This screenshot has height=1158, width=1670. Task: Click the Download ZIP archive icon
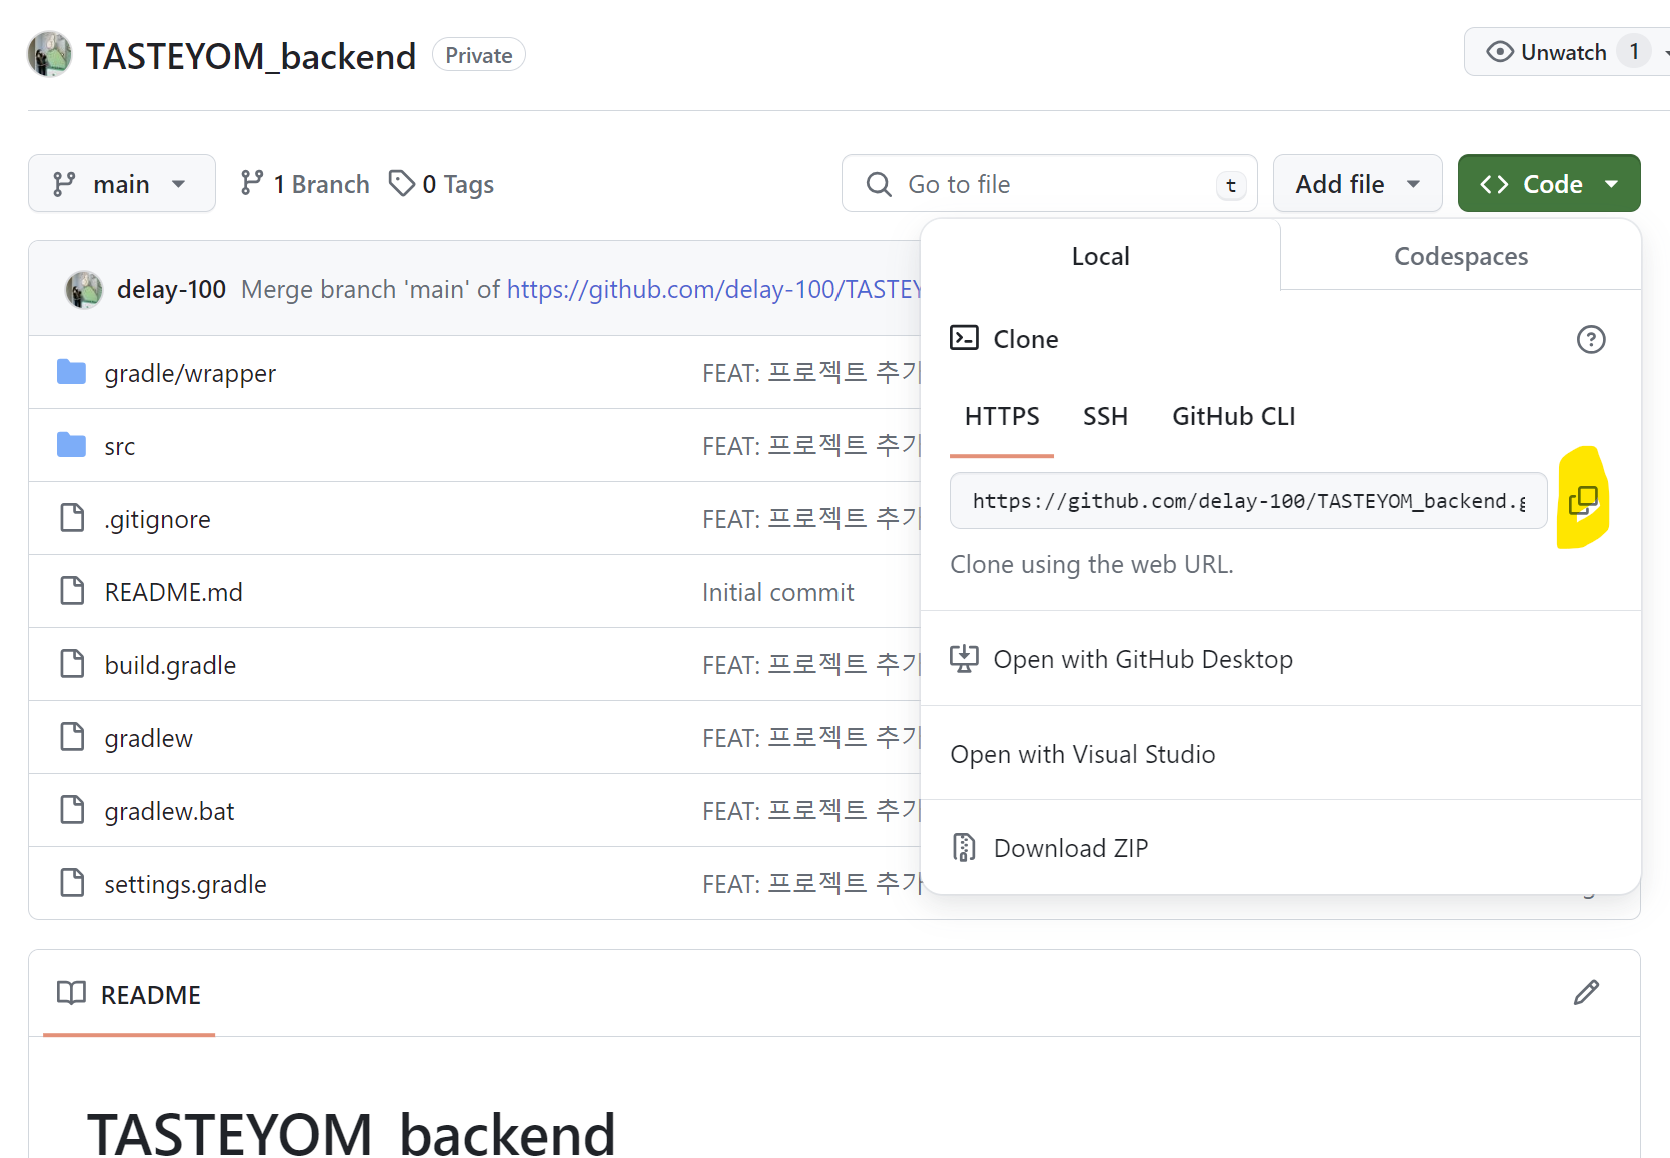pyautogui.click(x=964, y=847)
